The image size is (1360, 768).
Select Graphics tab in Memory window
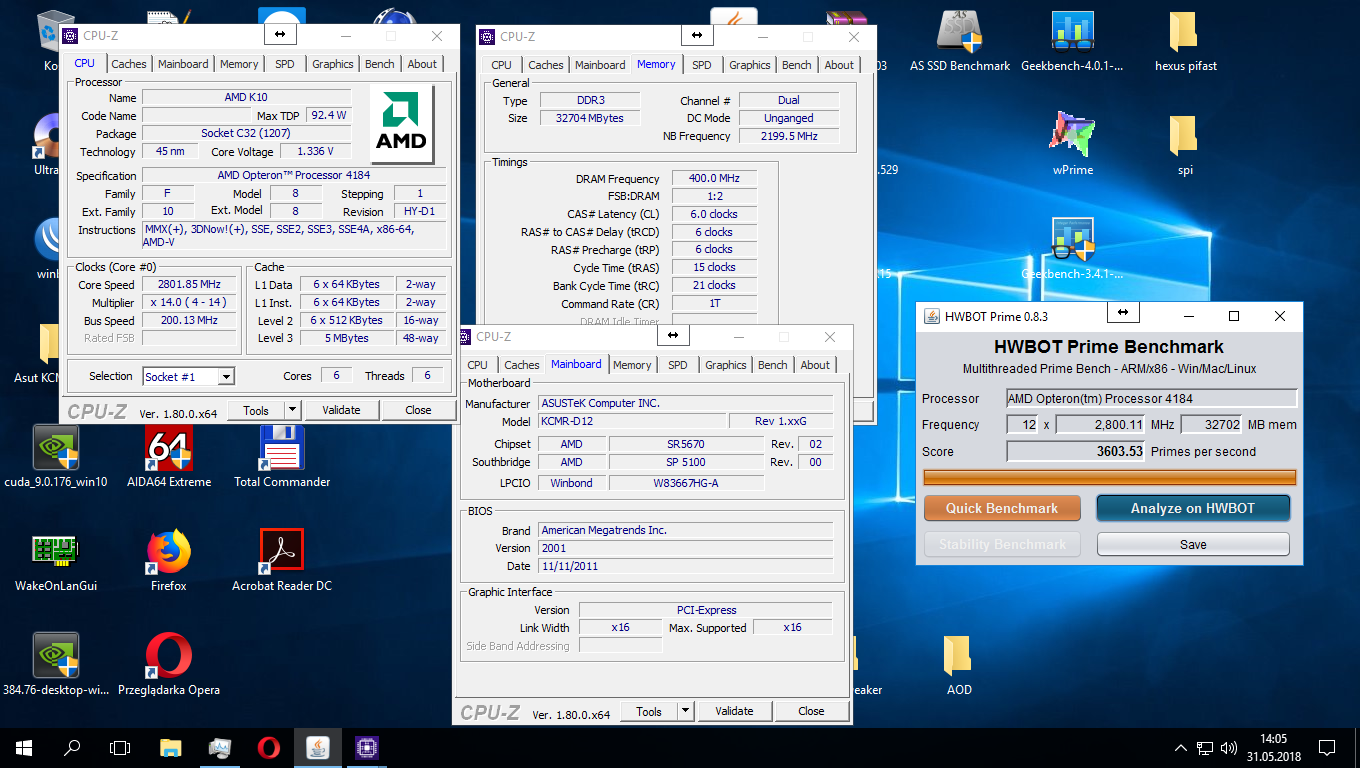tap(750, 65)
